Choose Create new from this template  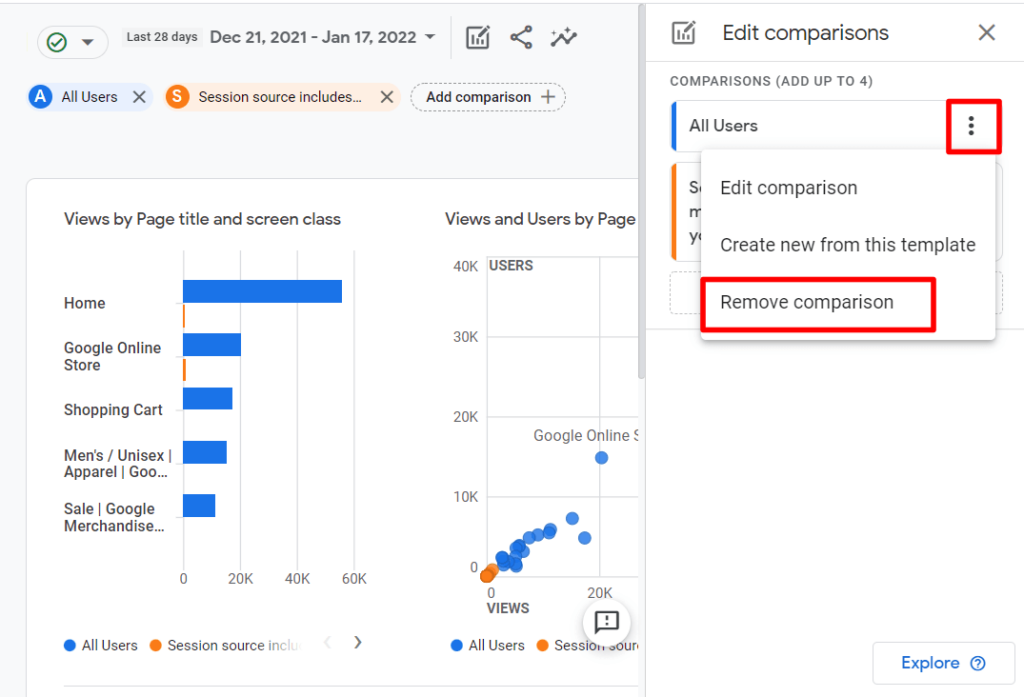point(847,244)
